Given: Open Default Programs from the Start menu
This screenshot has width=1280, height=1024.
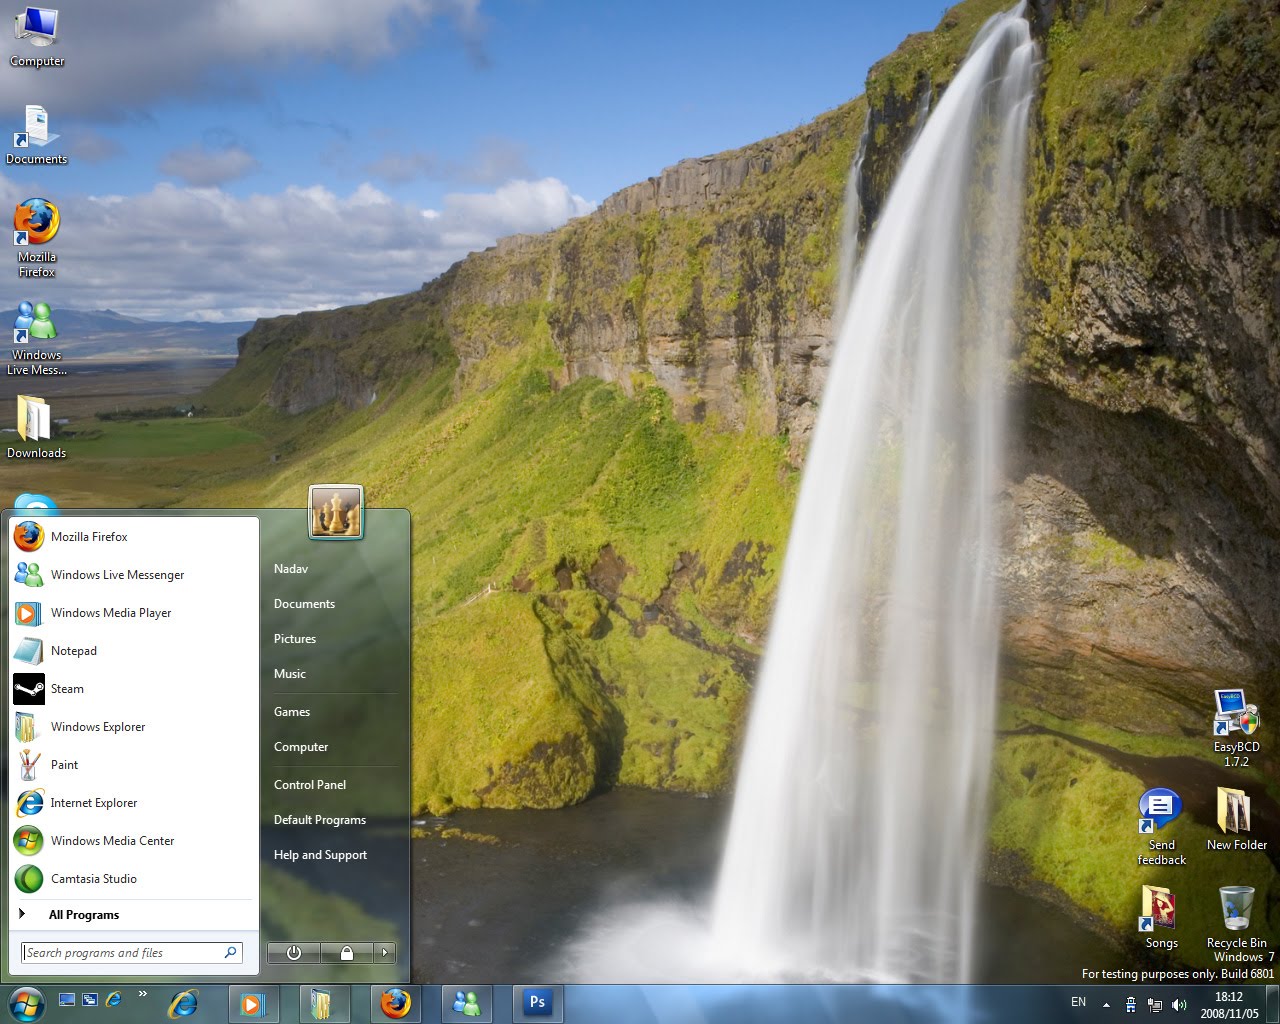Looking at the screenshot, I should tap(320, 820).
